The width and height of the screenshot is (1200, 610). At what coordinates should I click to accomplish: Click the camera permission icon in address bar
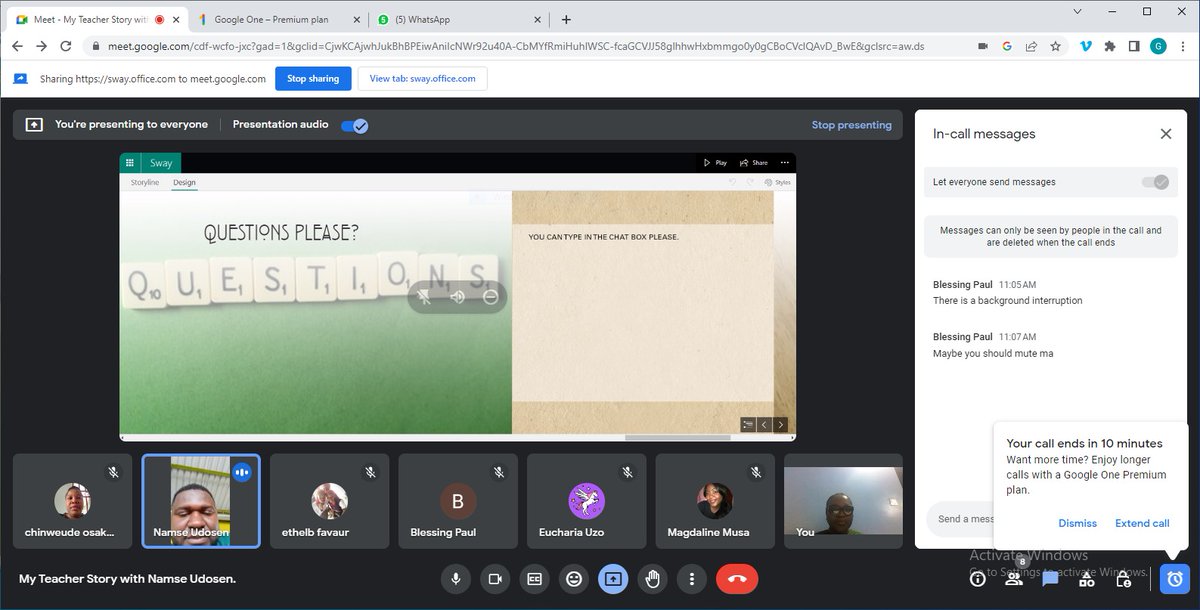pos(982,46)
